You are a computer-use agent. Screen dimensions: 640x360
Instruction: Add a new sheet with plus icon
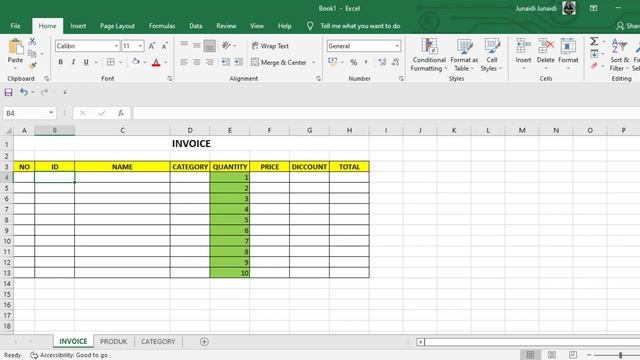coord(204,342)
